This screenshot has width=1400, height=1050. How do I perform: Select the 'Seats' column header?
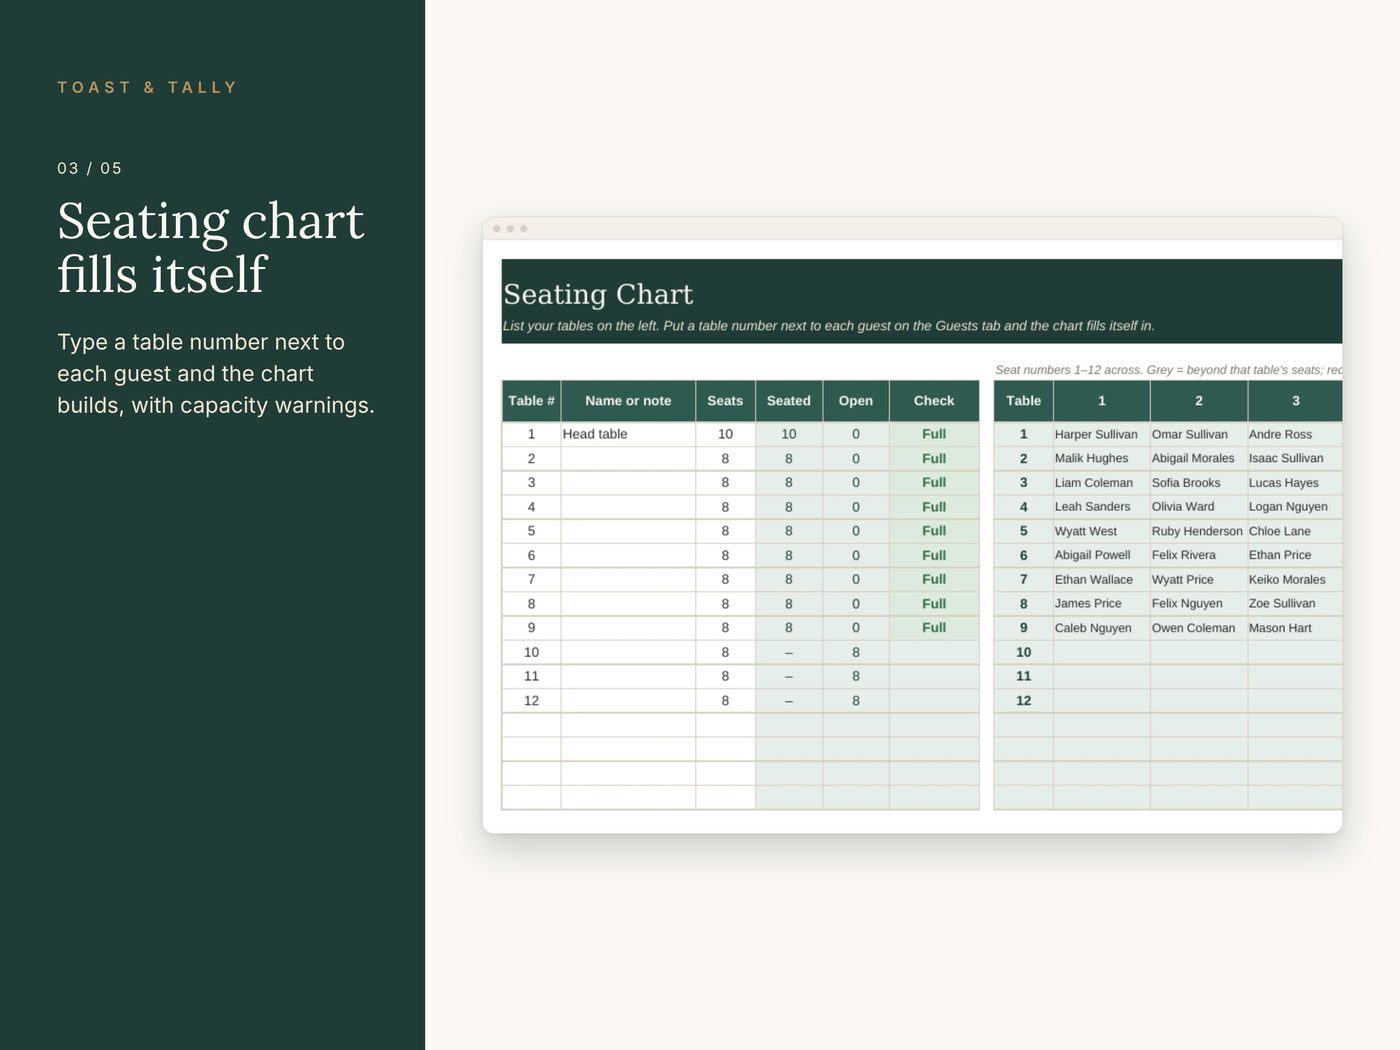pyautogui.click(x=725, y=401)
